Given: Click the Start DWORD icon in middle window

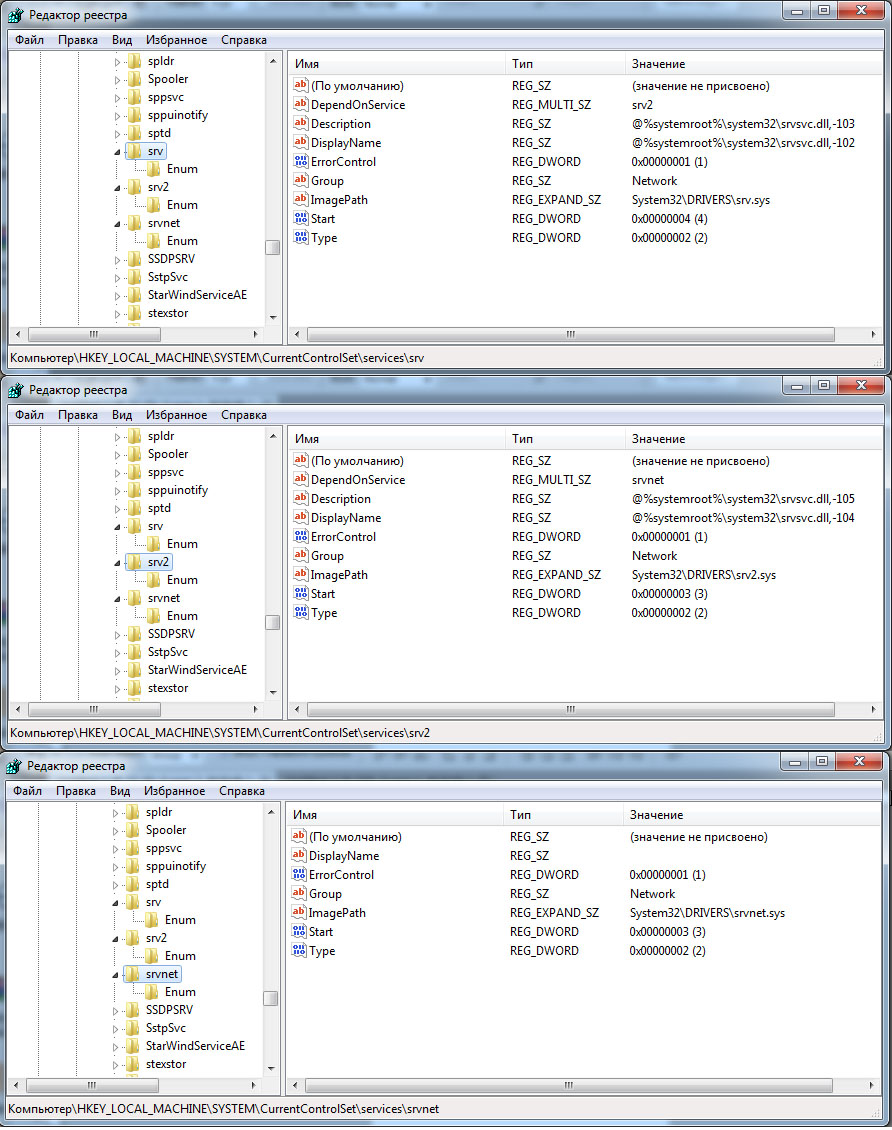Looking at the screenshot, I should coord(300,593).
